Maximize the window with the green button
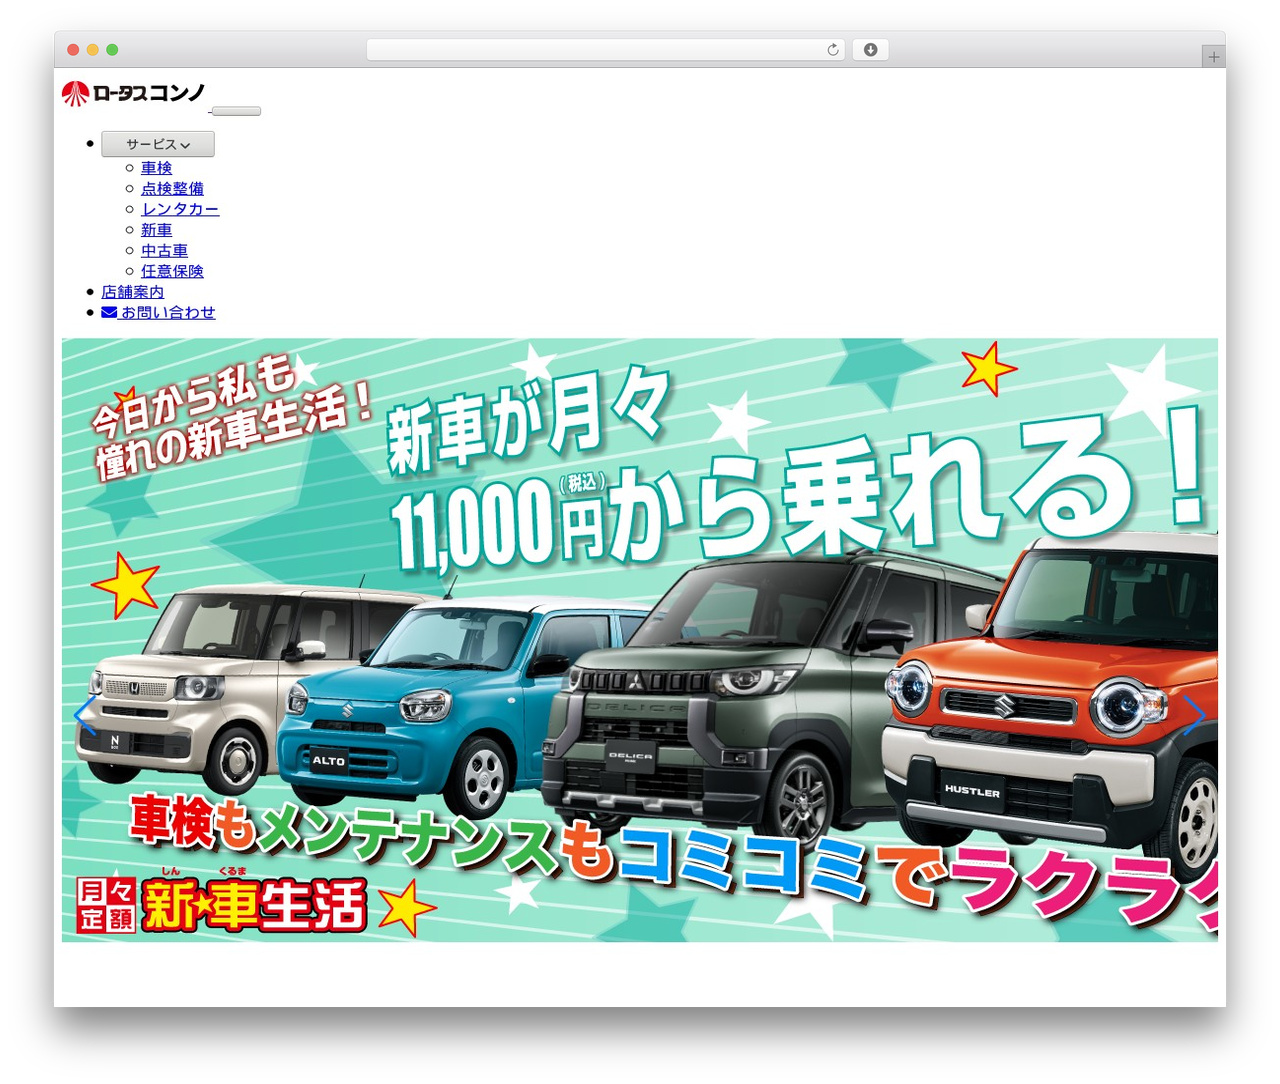Viewport: 1280px width, 1084px height. 112,50
